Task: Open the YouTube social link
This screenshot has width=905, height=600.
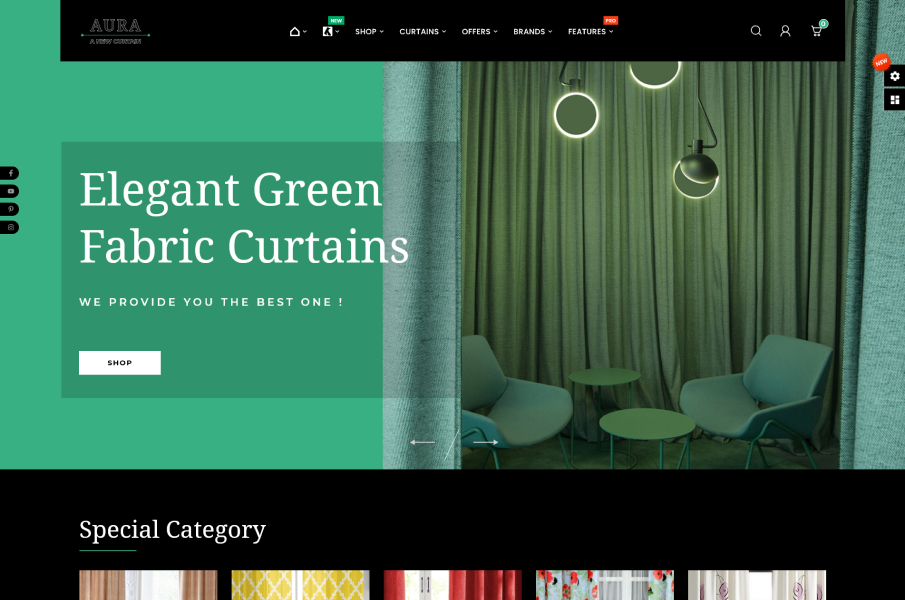Action: pyautogui.click(x=10, y=191)
